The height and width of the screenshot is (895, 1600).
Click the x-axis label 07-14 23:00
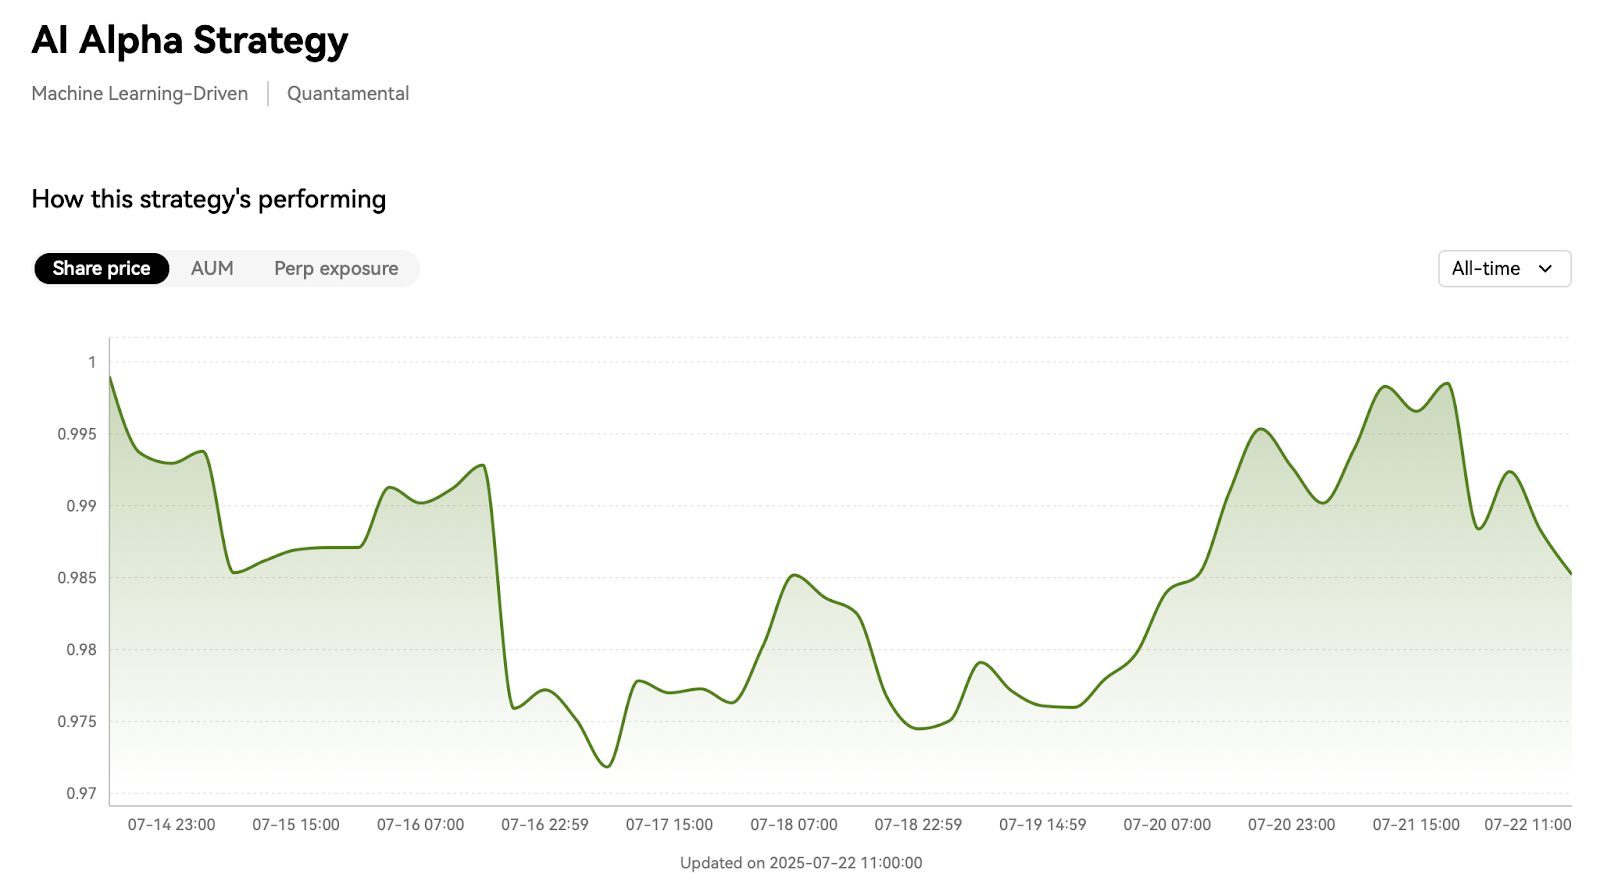[172, 824]
